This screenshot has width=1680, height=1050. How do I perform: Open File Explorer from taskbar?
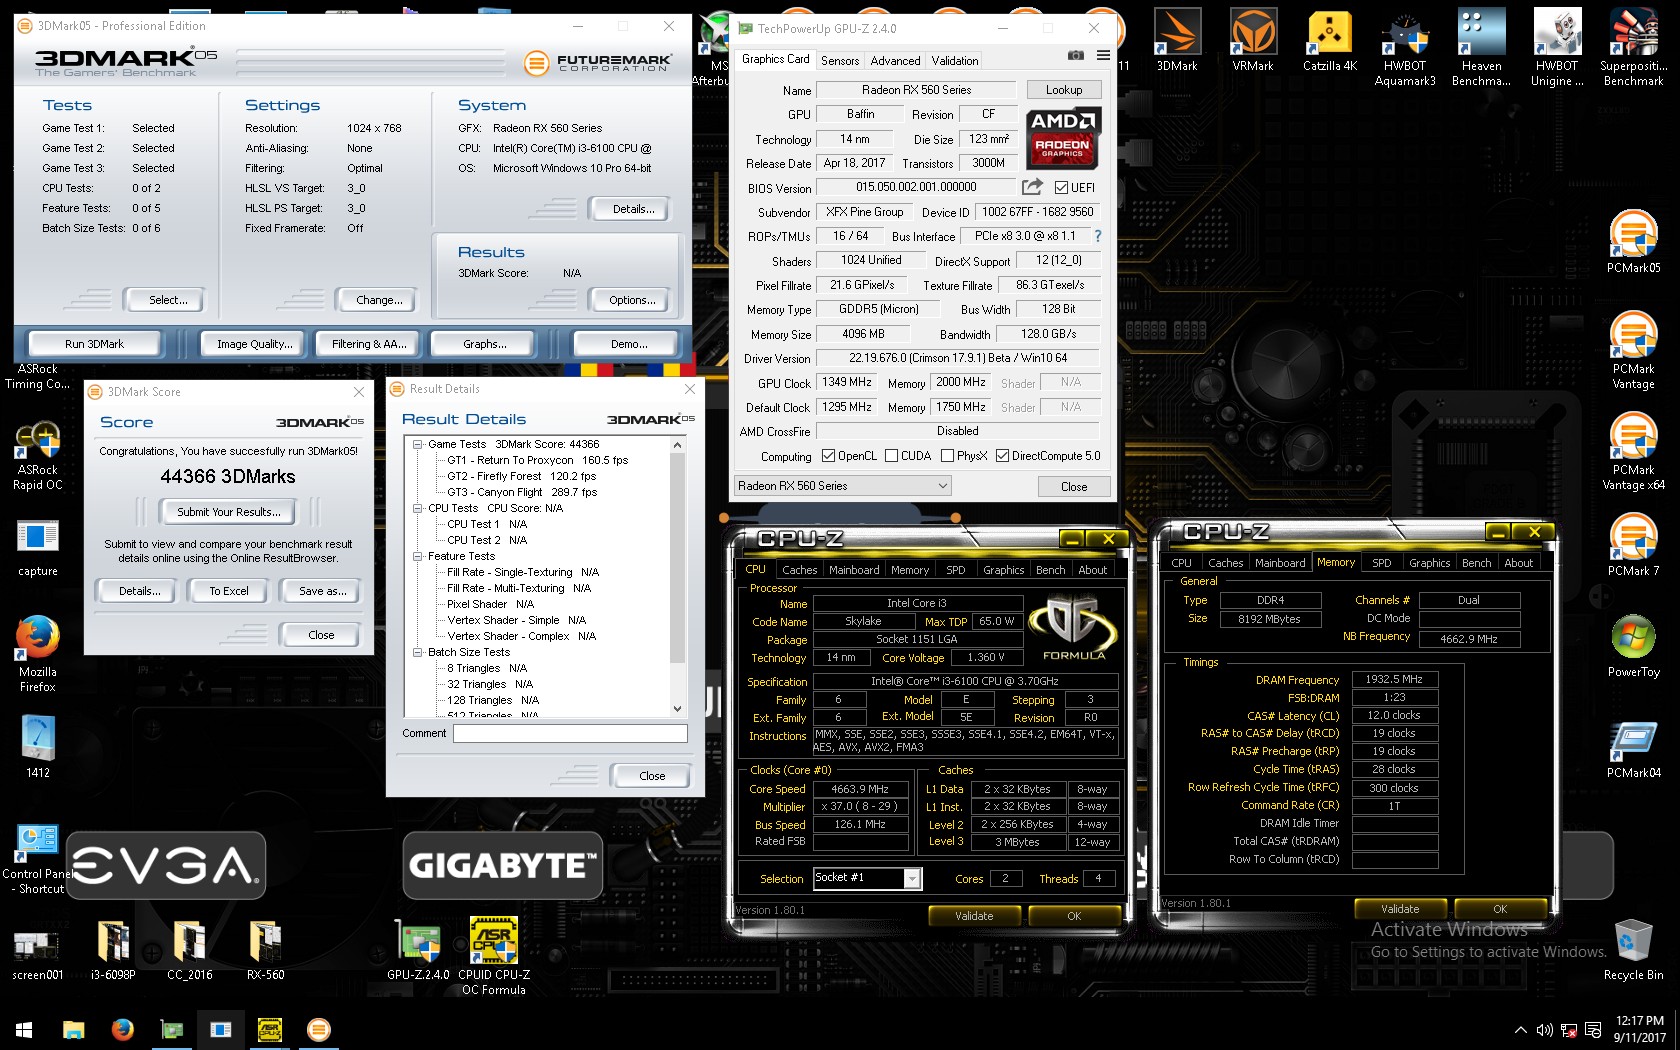[73, 1030]
